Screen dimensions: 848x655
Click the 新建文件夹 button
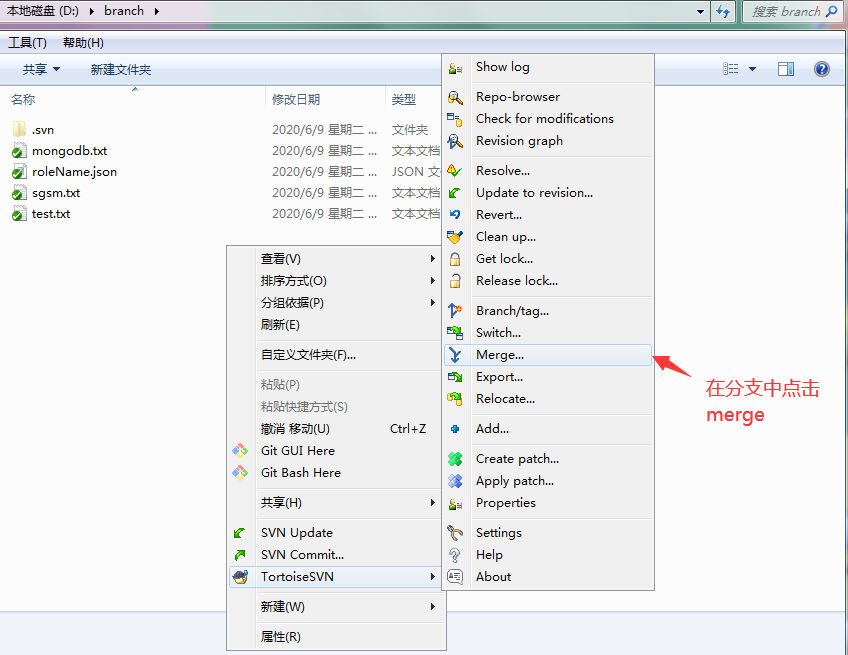click(120, 69)
